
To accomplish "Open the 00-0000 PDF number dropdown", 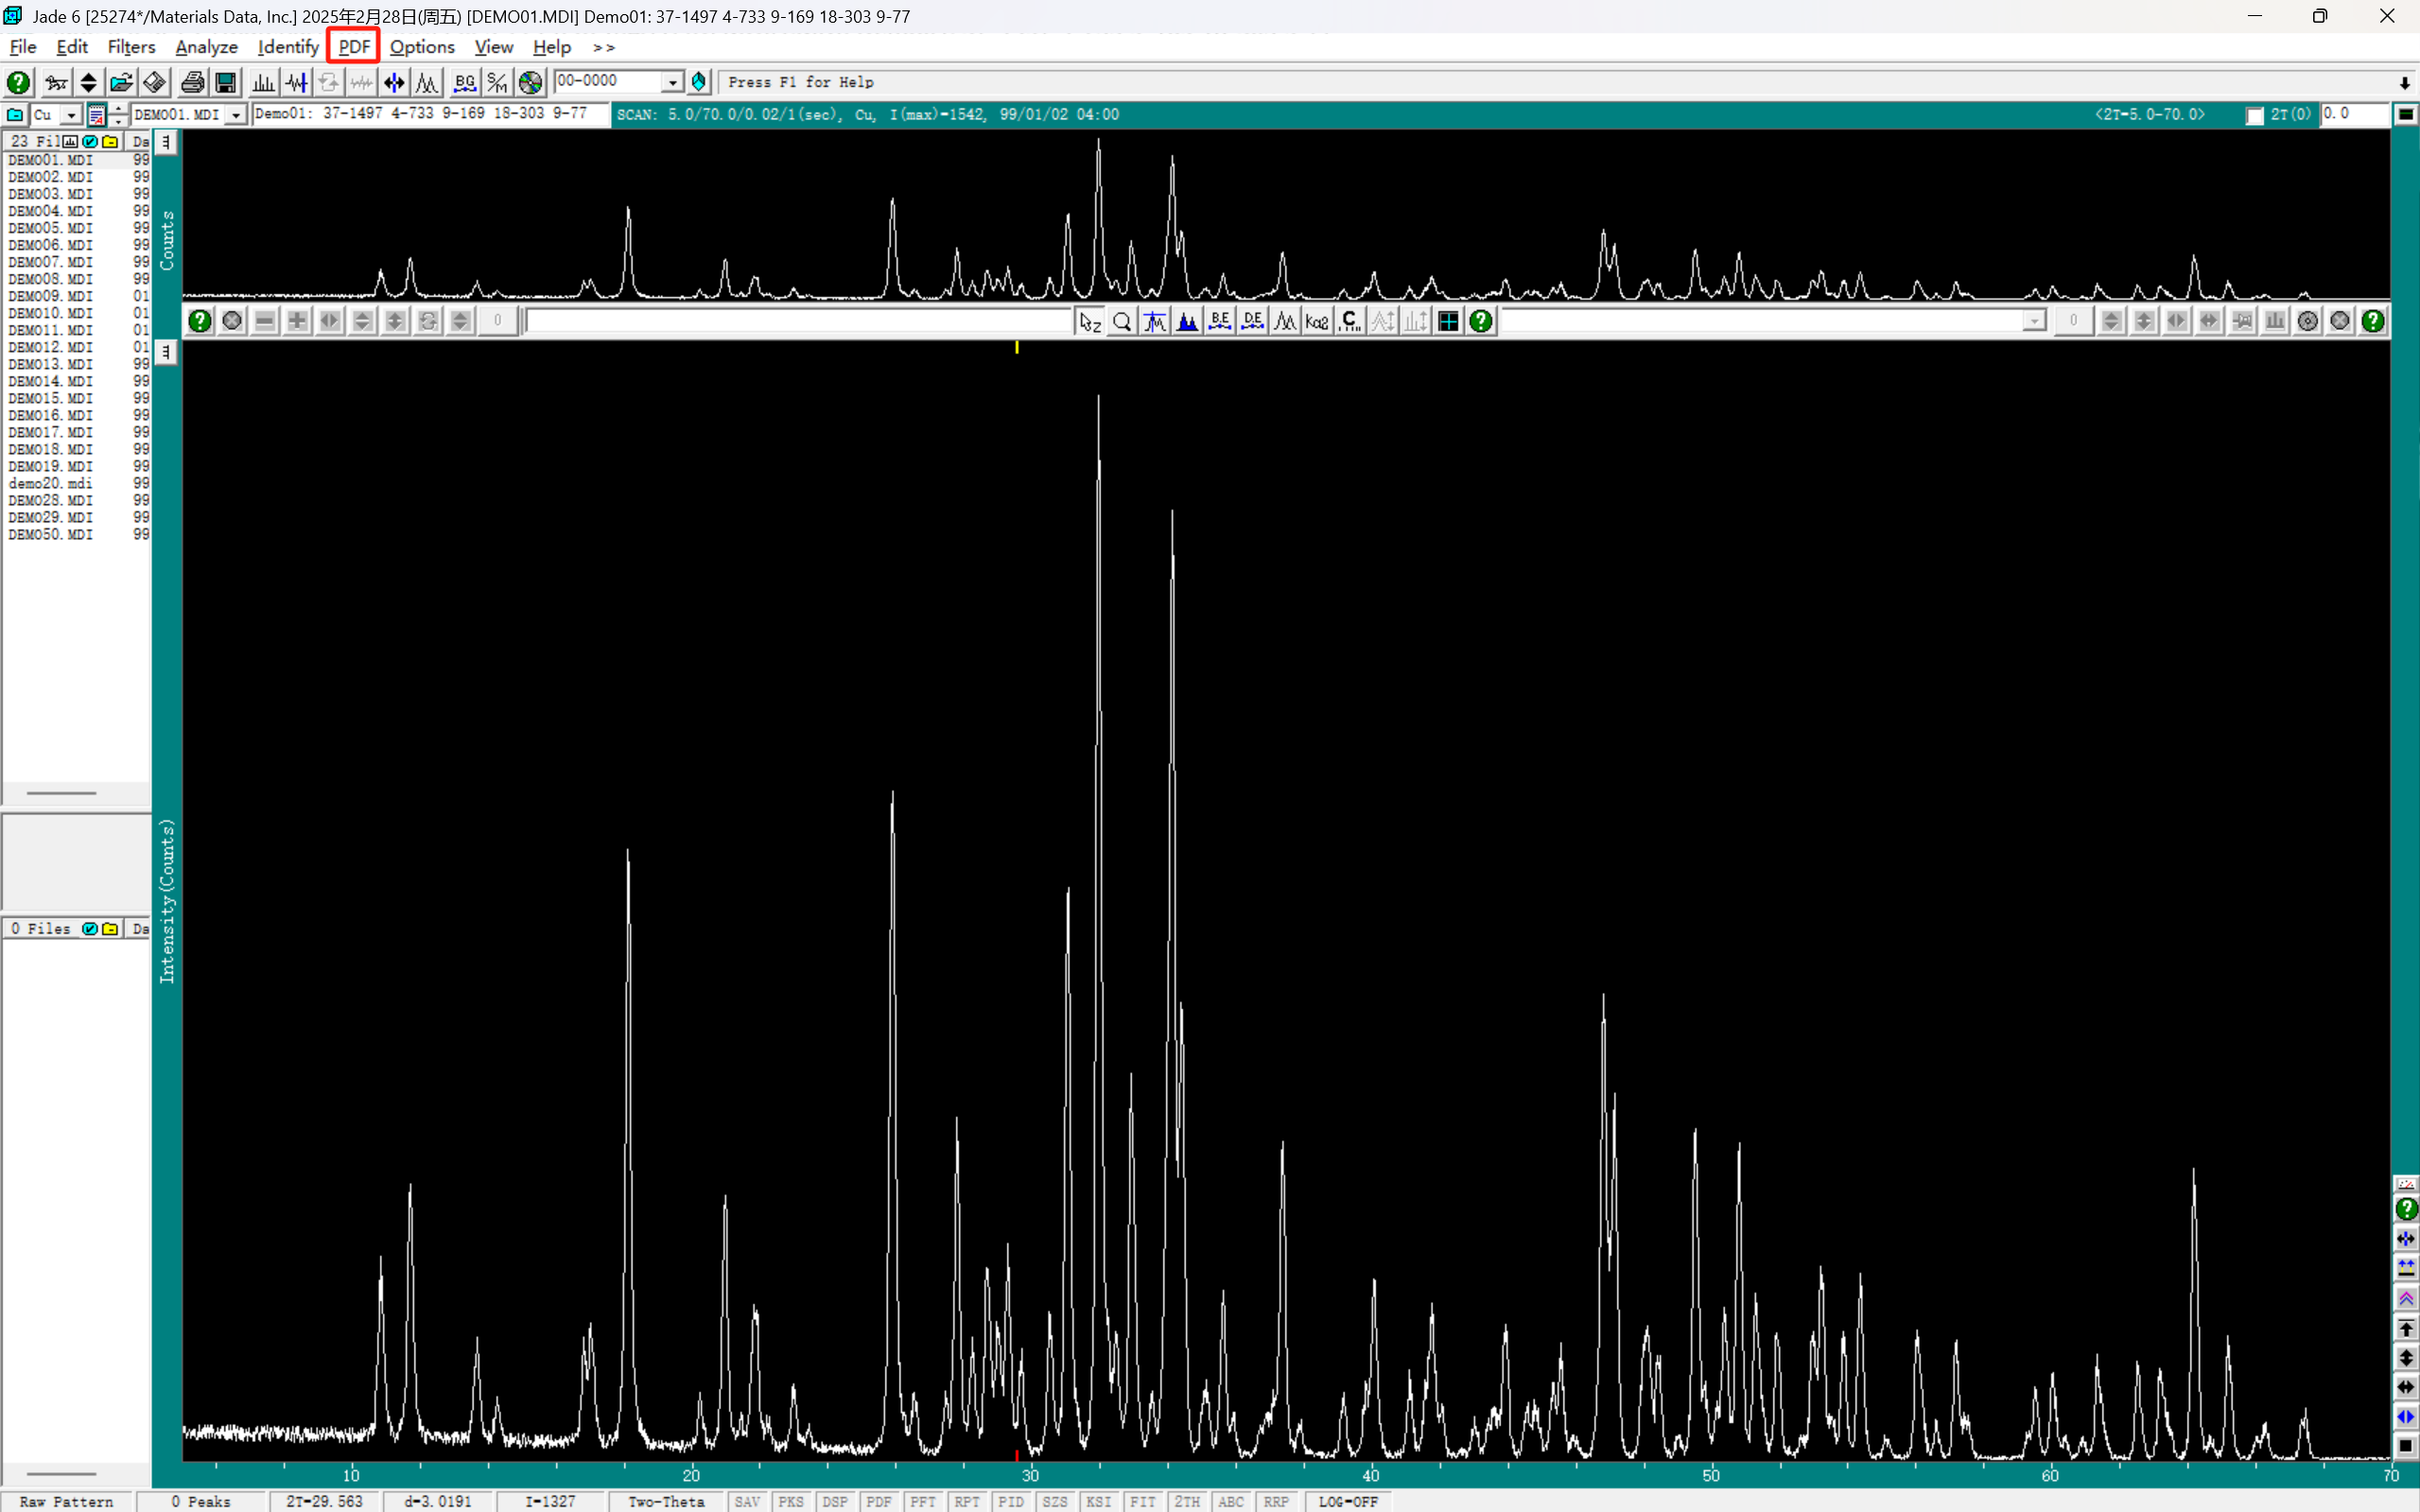I will click(673, 82).
